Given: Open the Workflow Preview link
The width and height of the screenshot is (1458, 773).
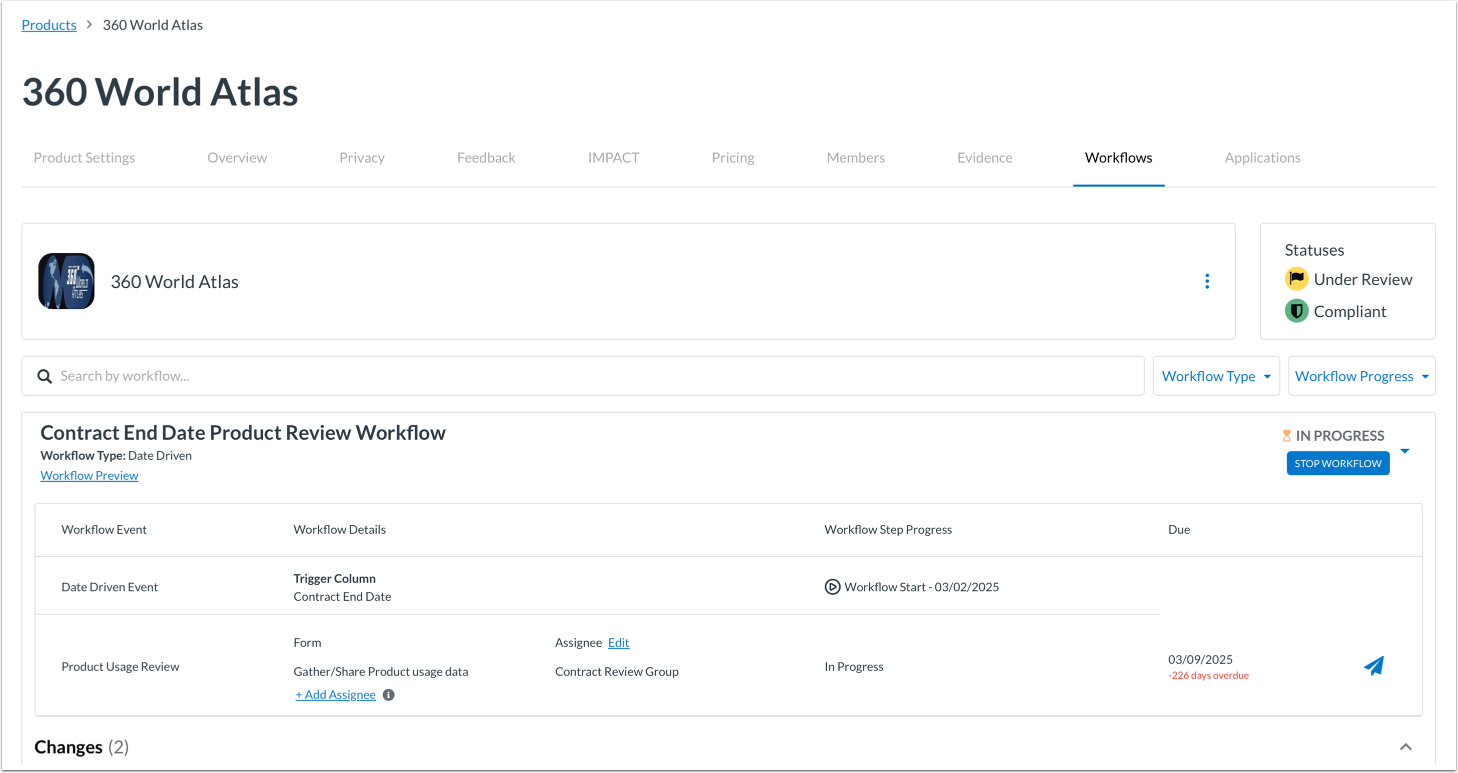Looking at the screenshot, I should click(89, 475).
